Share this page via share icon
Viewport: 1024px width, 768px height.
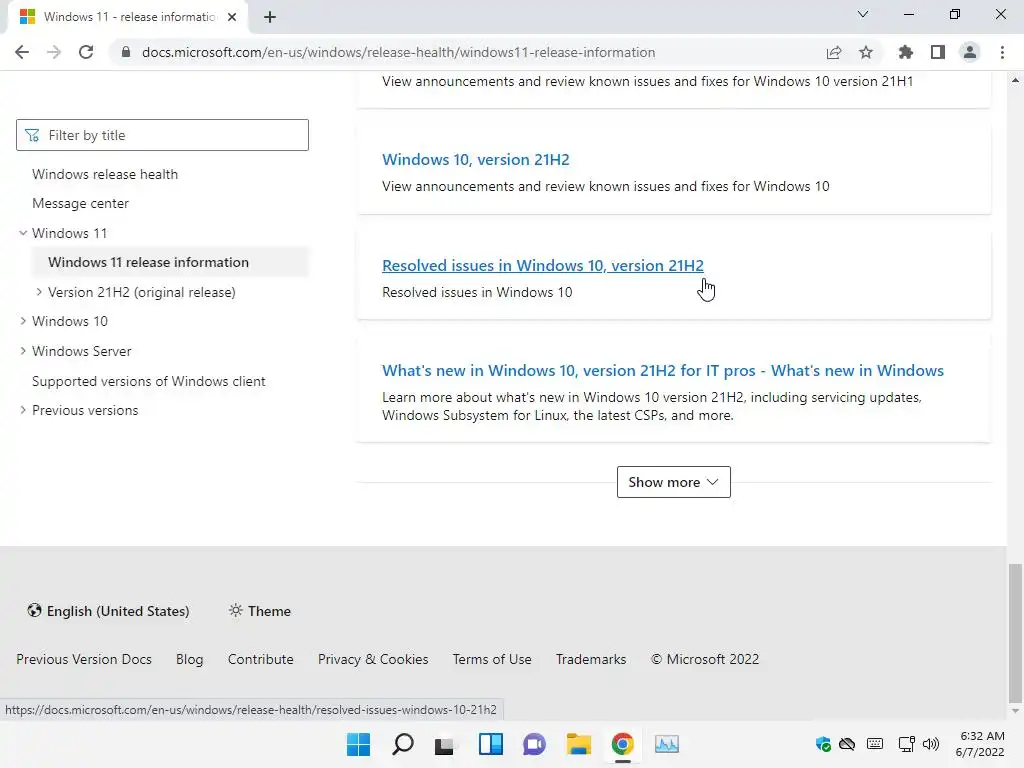point(833,52)
